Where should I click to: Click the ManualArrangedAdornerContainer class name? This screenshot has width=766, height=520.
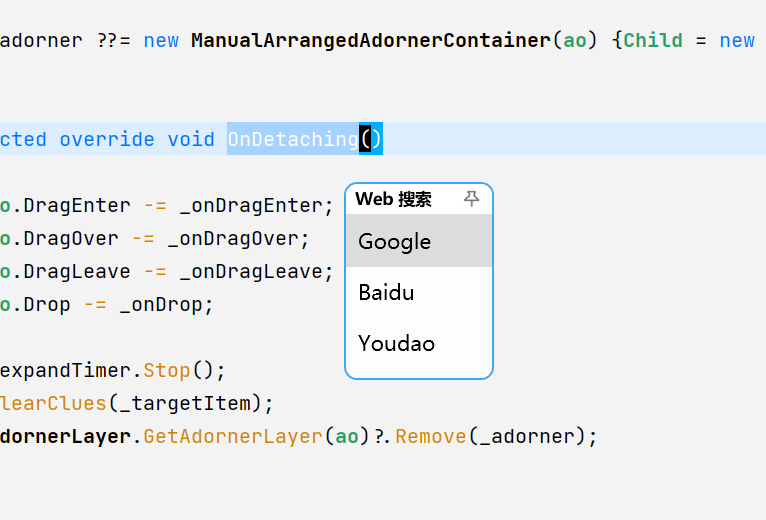(x=371, y=40)
